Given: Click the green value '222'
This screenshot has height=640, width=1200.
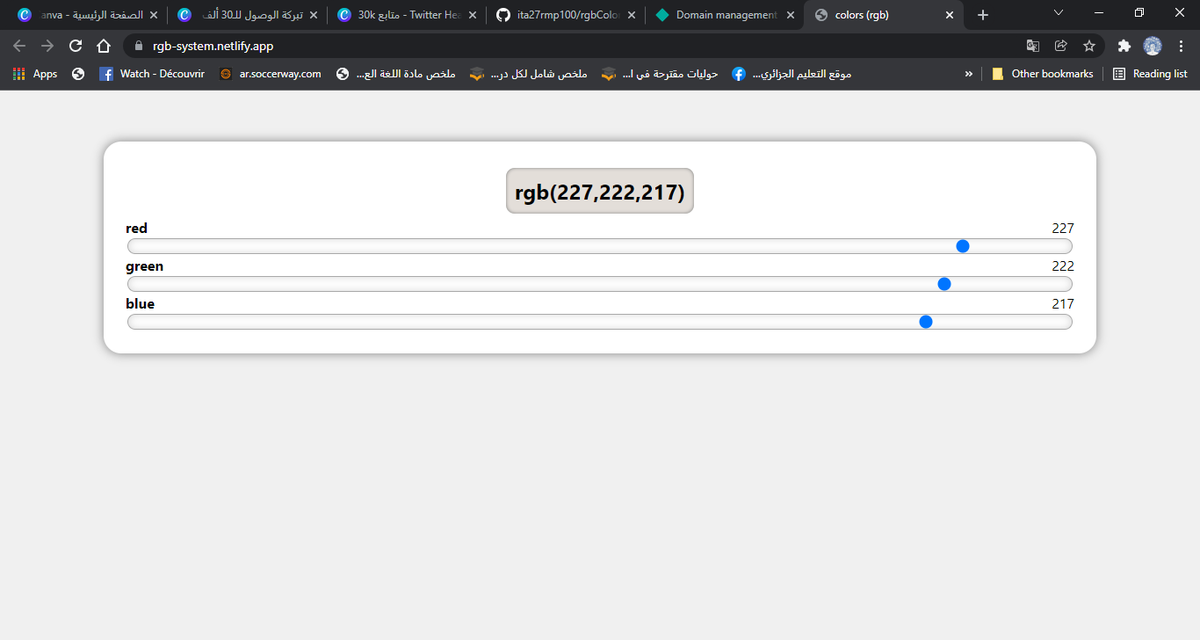Looking at the screenshot, I should (1063, 266).
